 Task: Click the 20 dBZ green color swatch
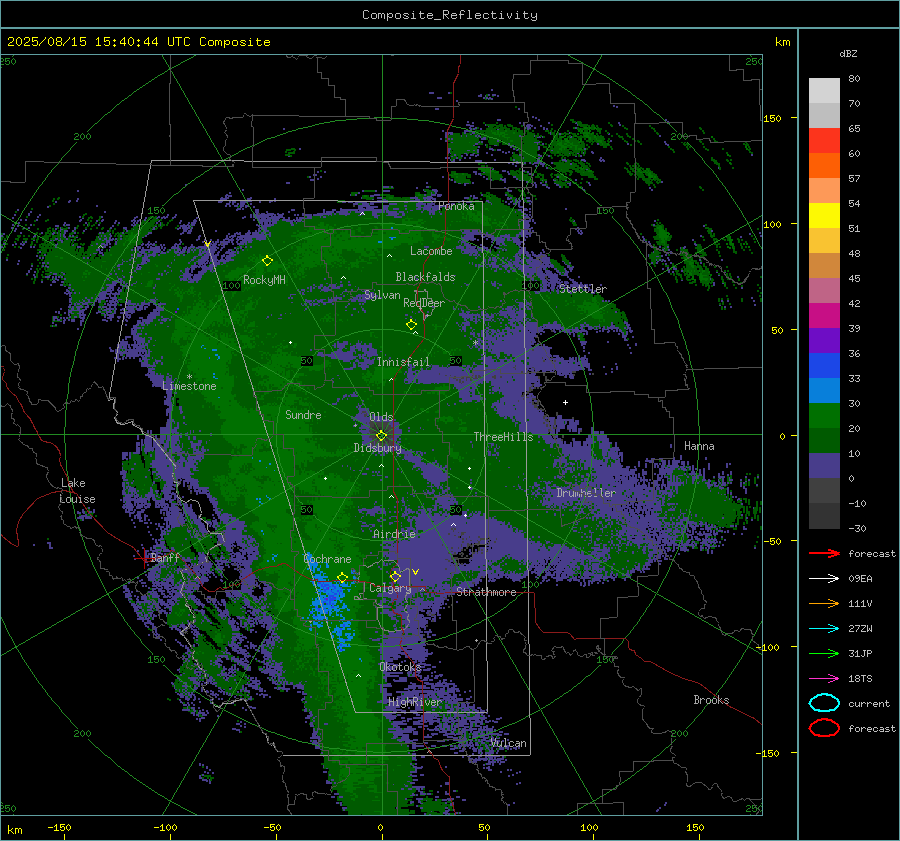click(824, 415)
